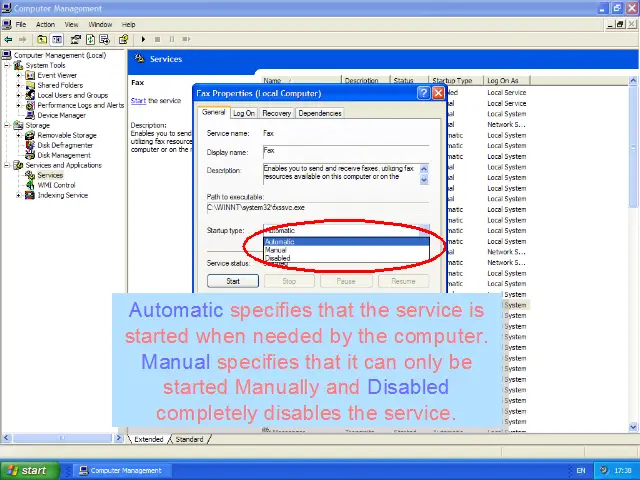The height and width of the screenshot is (480, 640).
Task: Click the Start the service link
Action: point(138,100)
